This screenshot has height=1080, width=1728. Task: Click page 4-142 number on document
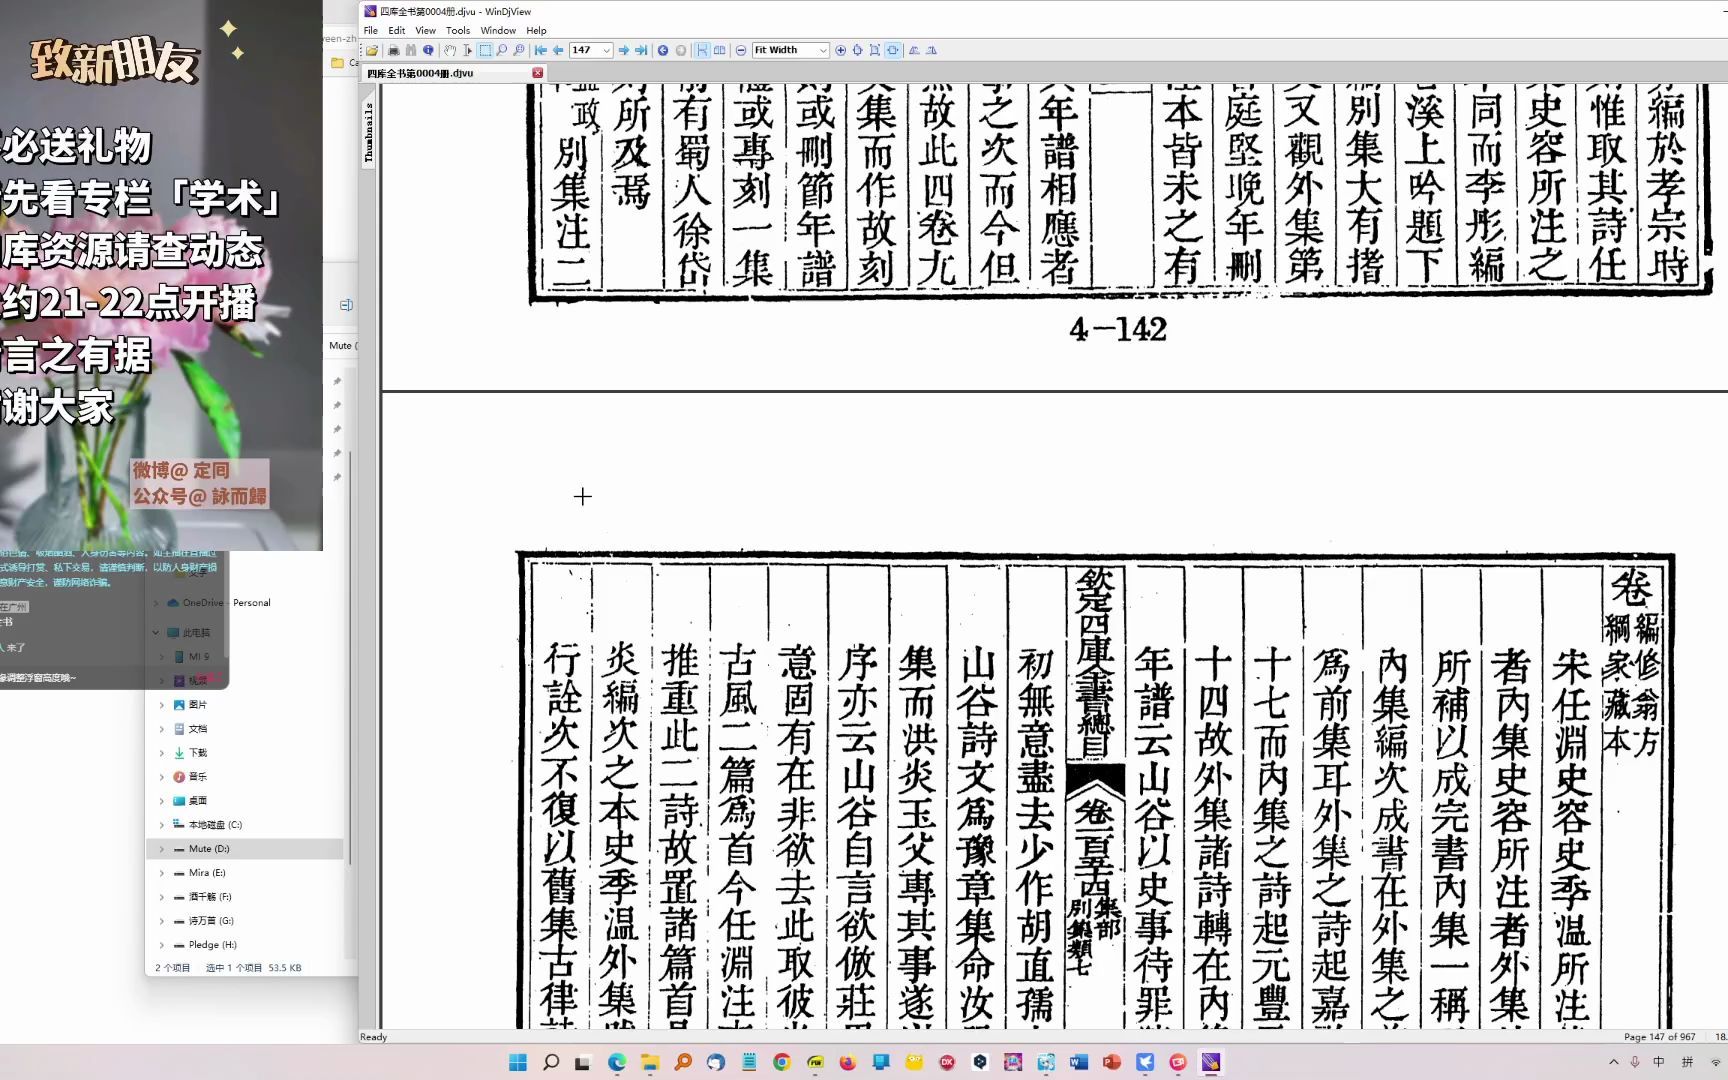tap(1118, 329)
